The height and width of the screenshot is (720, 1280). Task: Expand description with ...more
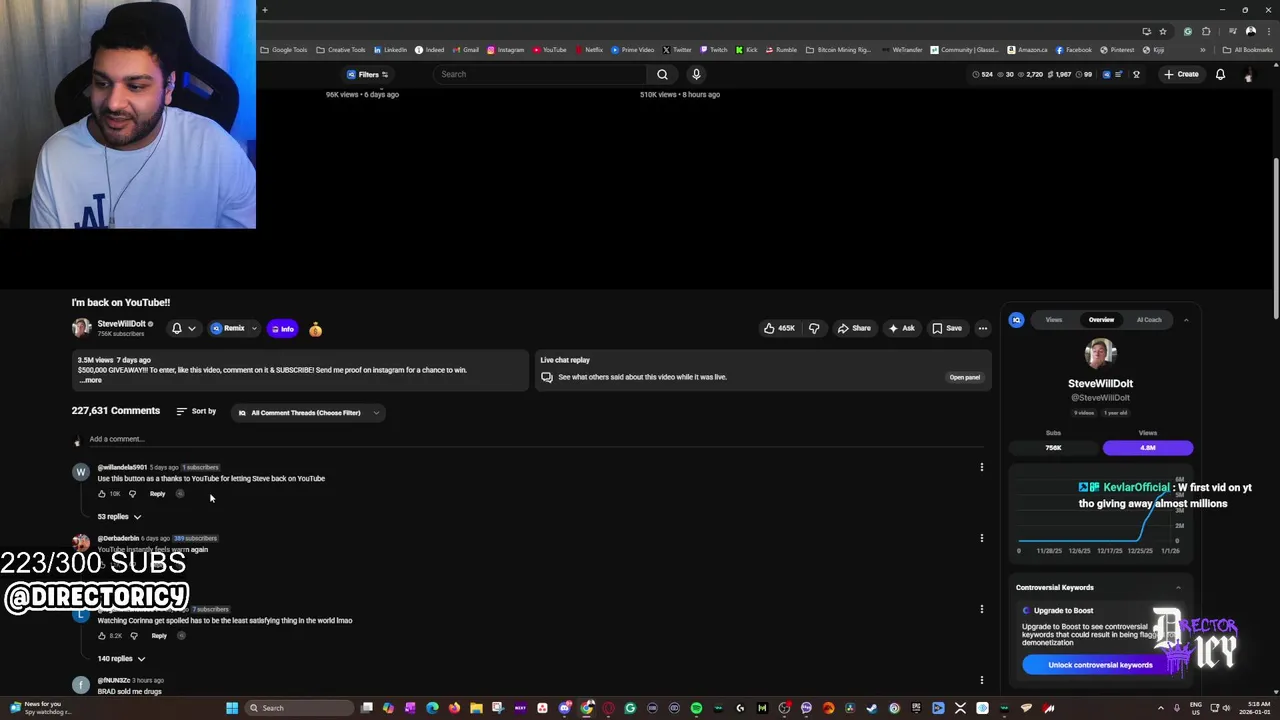click(90, 380)
